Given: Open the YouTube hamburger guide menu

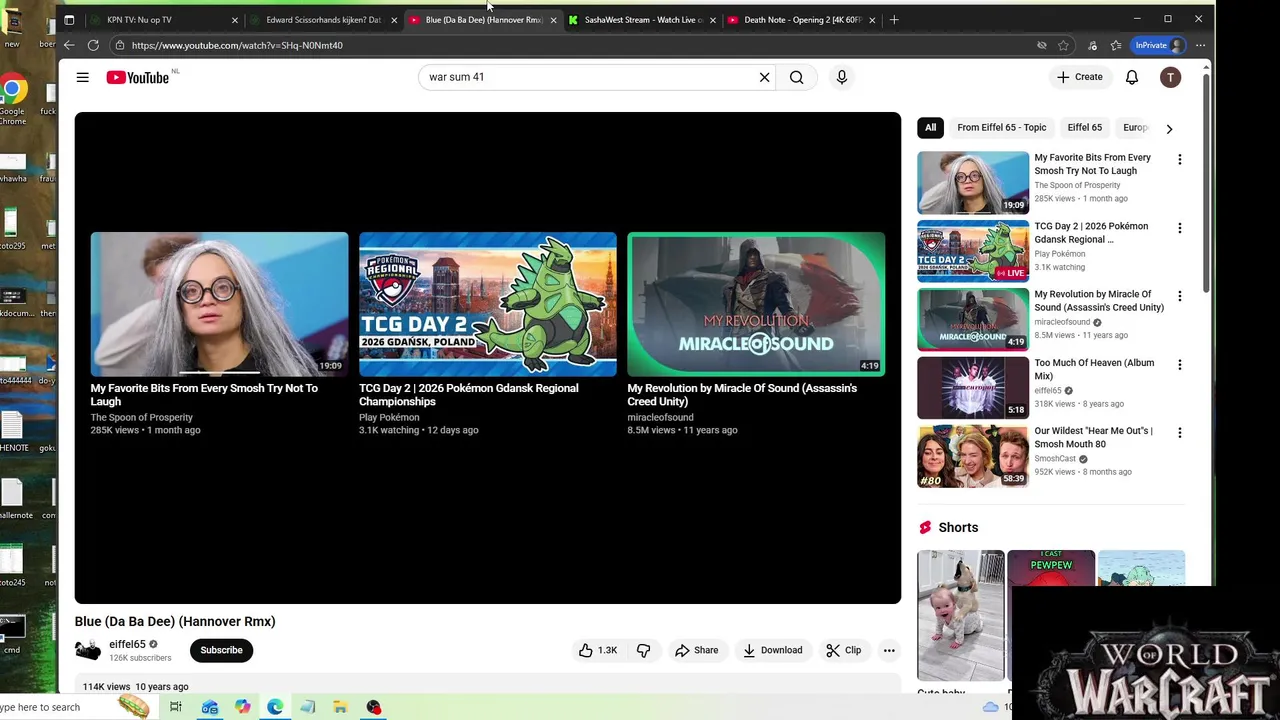Looking at the screenshot, I should tap(83, 77).
